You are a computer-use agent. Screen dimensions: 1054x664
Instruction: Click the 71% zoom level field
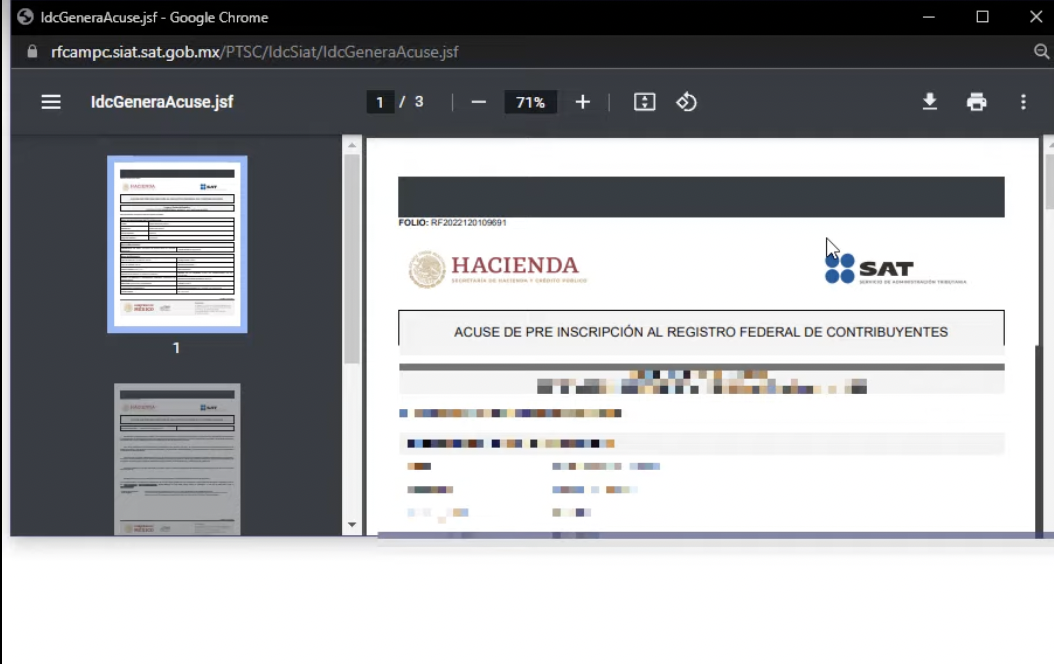click(530, 102)
